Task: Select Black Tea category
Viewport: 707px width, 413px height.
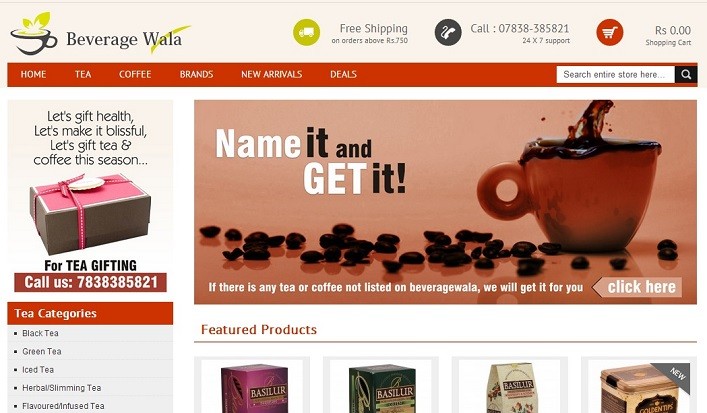Action: (x=40, y=333)
